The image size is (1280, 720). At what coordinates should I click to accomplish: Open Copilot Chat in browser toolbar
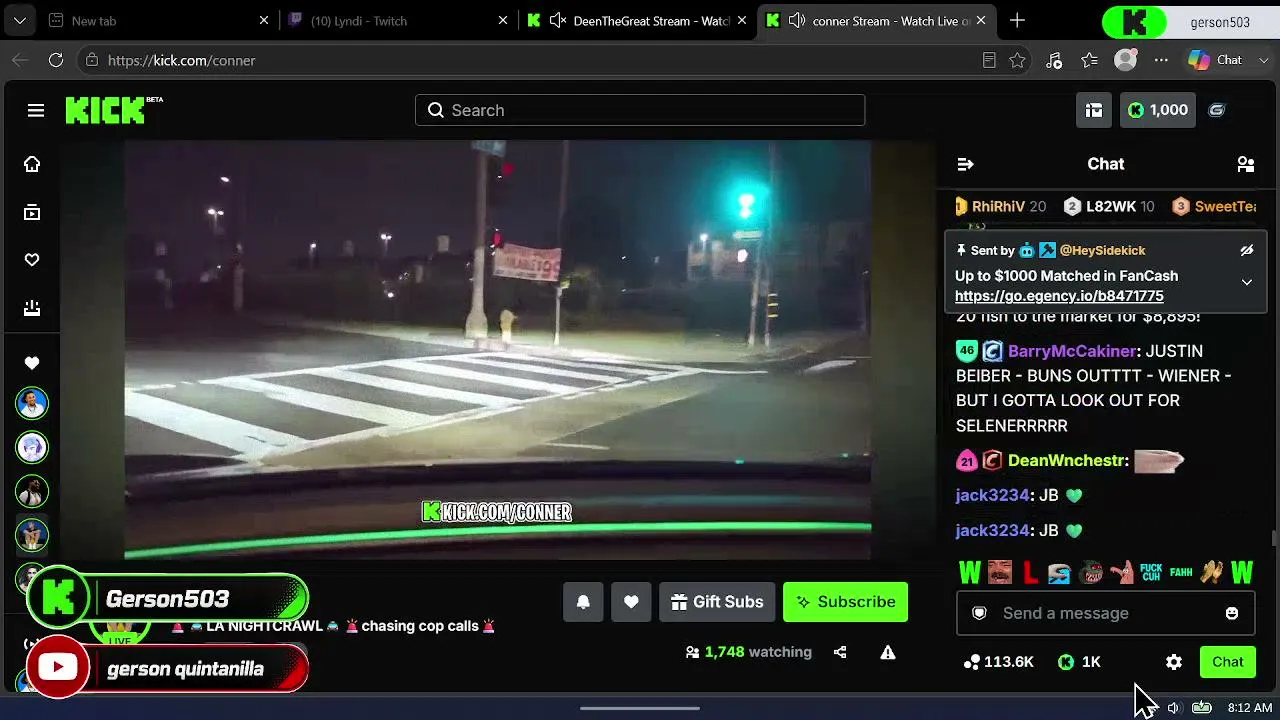(x=1215, y=60)
